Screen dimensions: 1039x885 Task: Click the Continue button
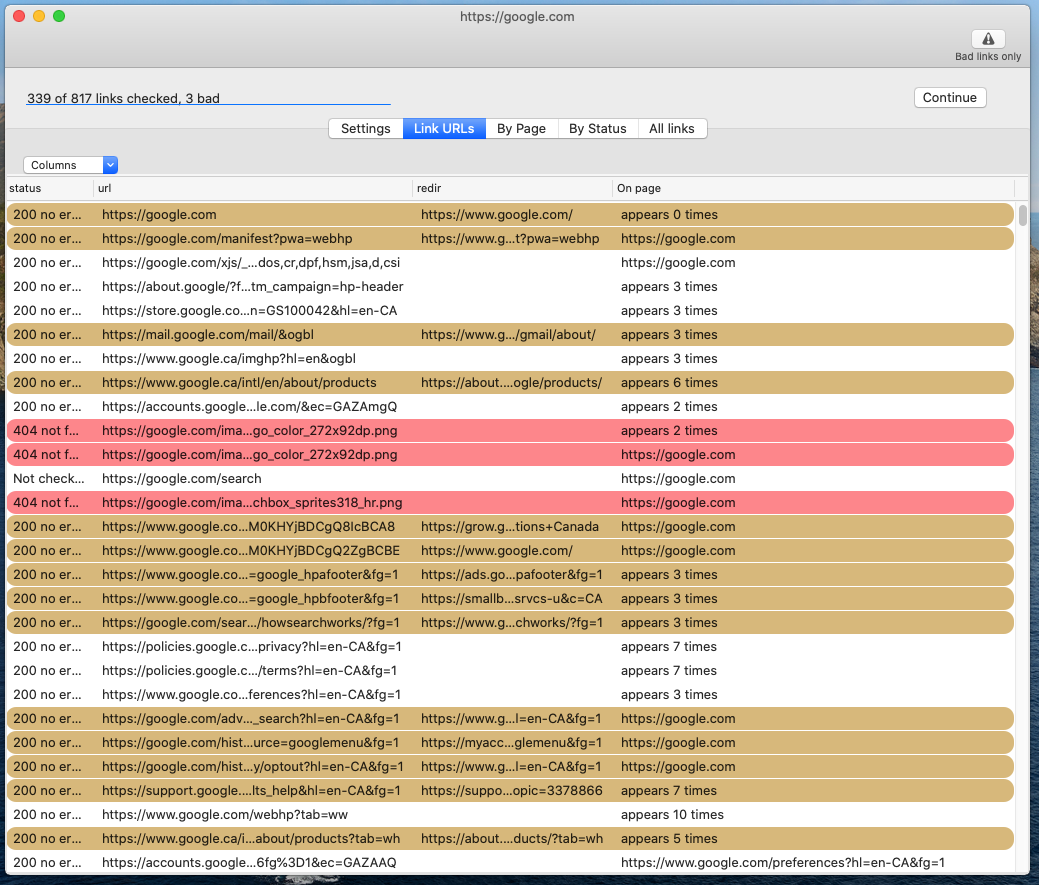click(x=950, y=97)
